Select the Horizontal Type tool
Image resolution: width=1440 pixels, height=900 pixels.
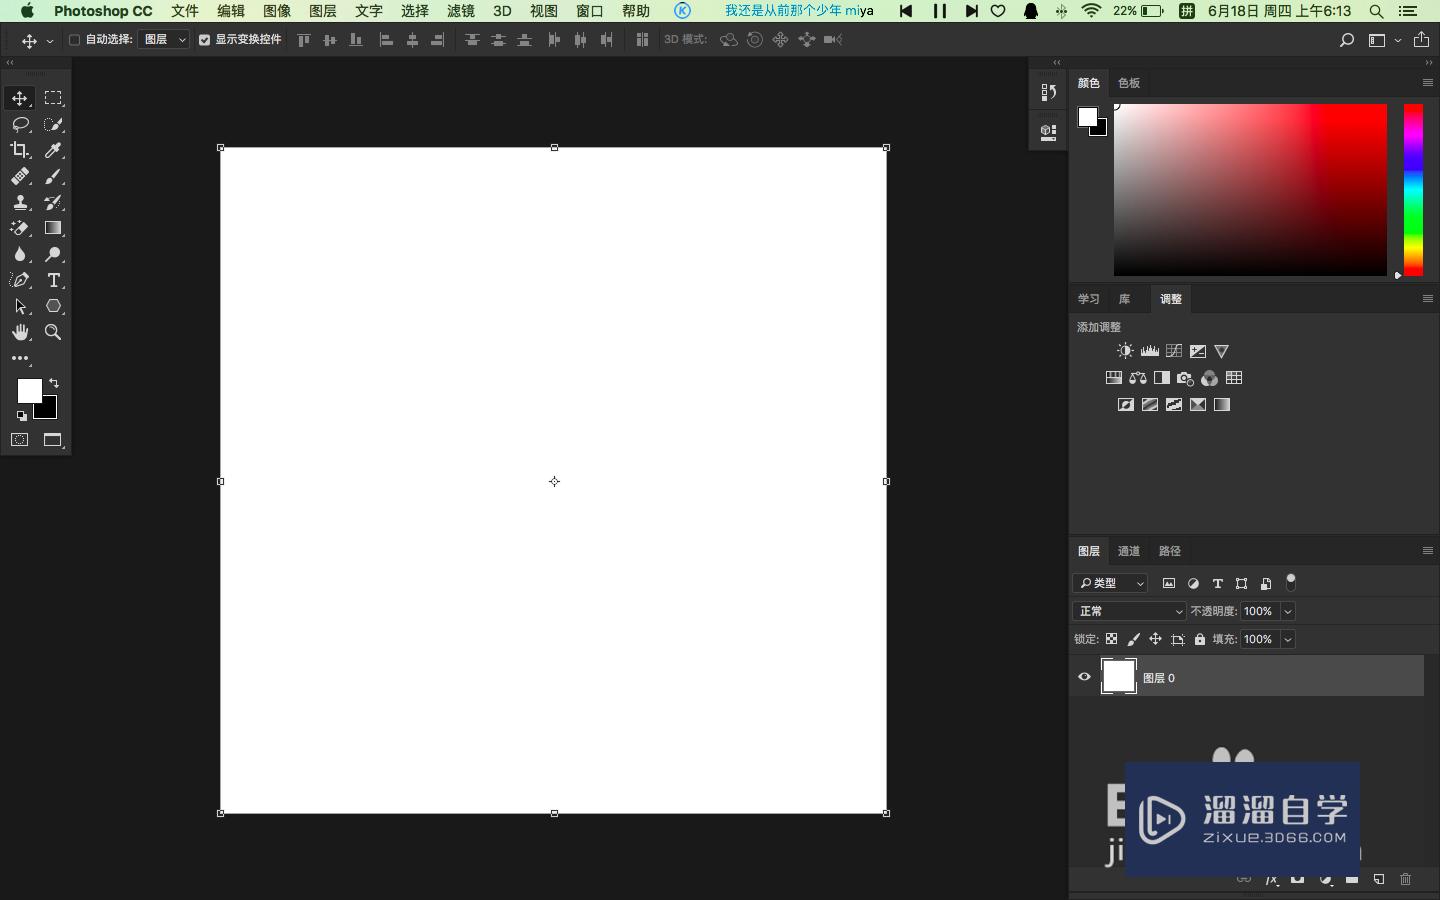tap(53, 280)
